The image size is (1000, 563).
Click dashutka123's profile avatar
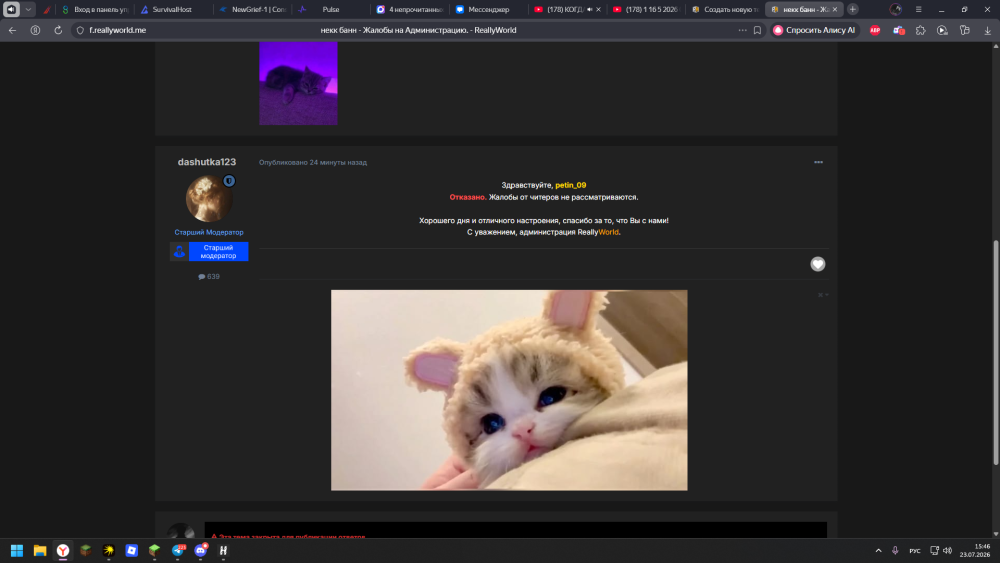(209, 199)
